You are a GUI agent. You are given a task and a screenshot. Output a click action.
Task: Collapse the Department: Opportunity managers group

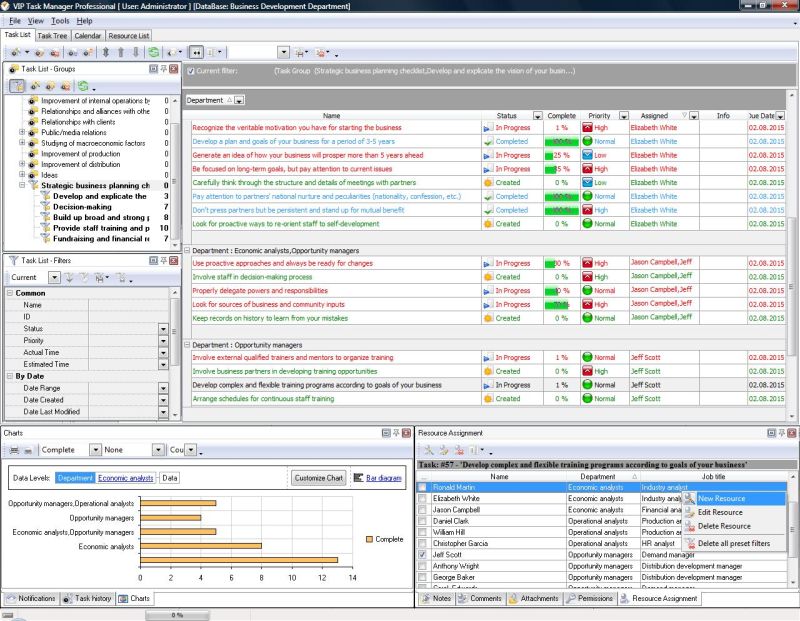tap(188, 344)
